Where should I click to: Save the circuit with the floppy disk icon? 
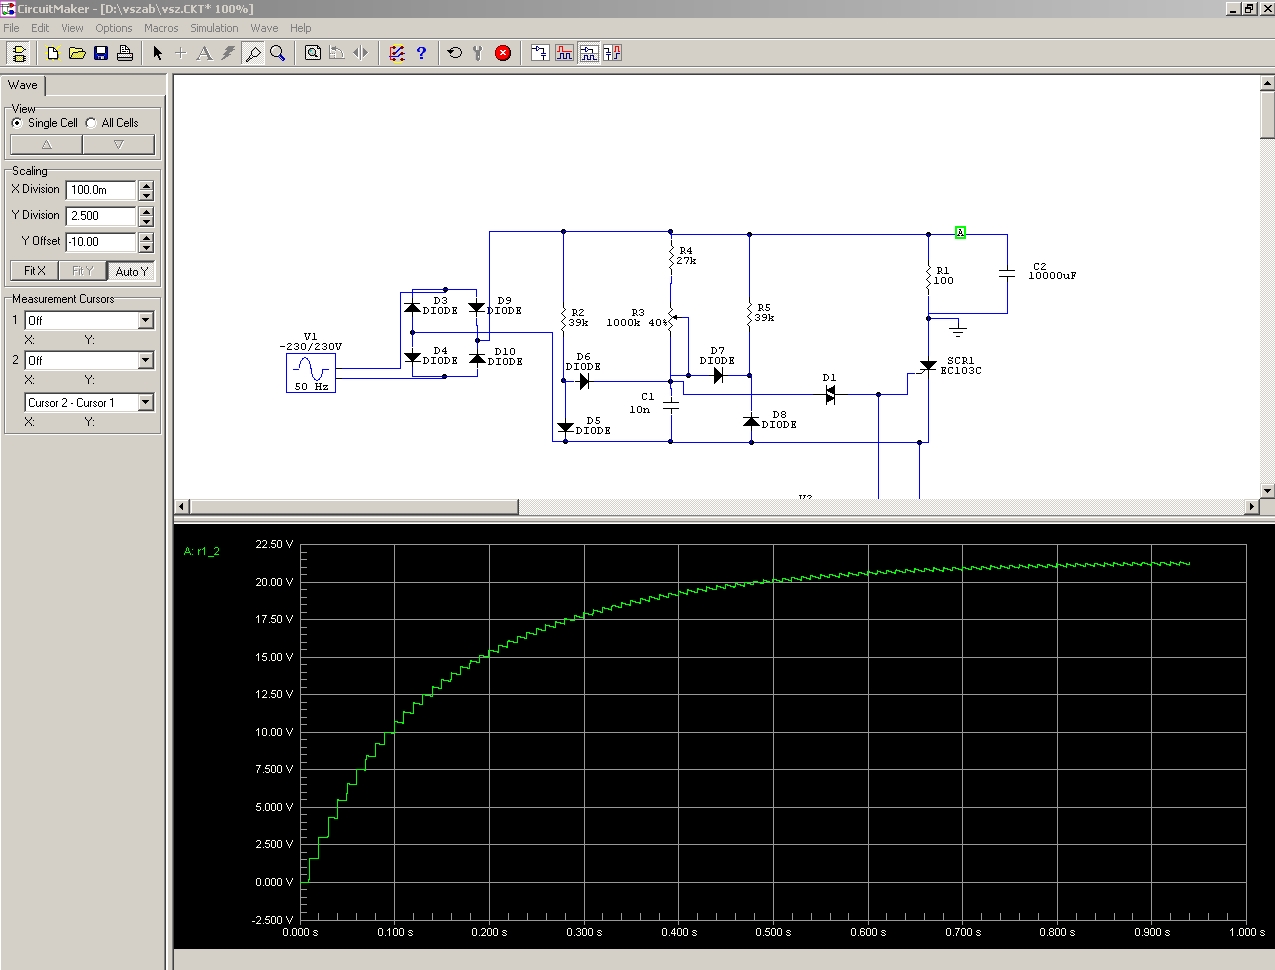(101, 53)
